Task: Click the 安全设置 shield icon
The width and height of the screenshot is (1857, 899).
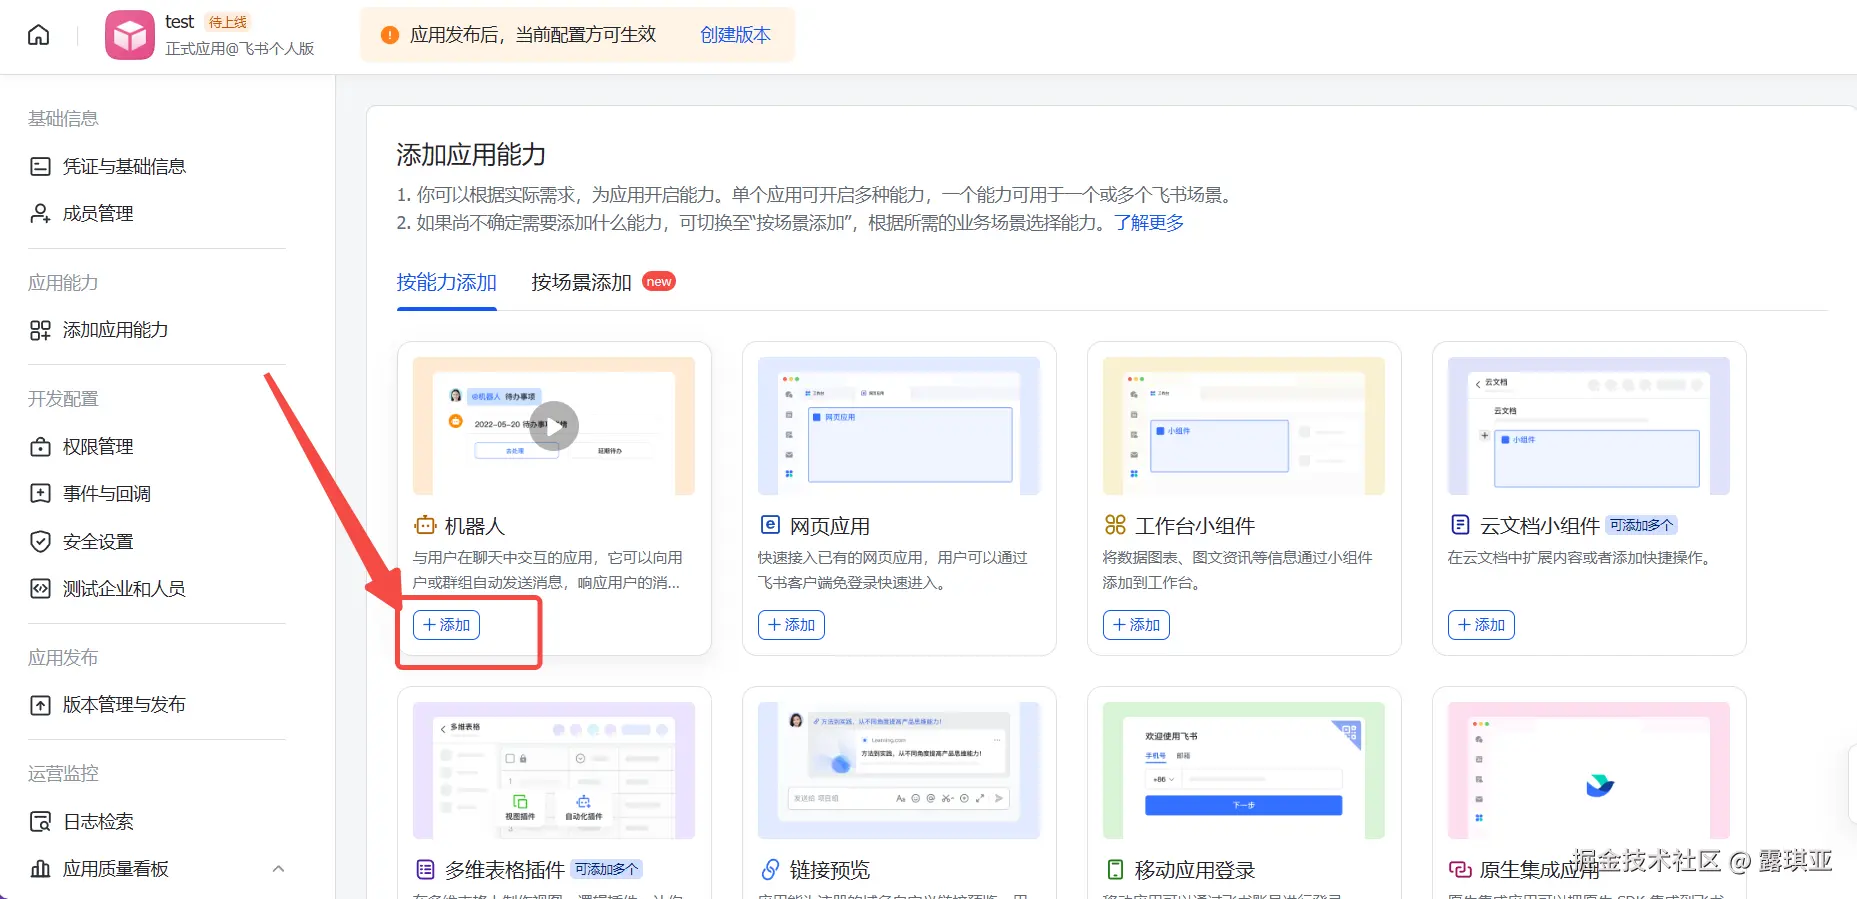Action: coord(40,541)
